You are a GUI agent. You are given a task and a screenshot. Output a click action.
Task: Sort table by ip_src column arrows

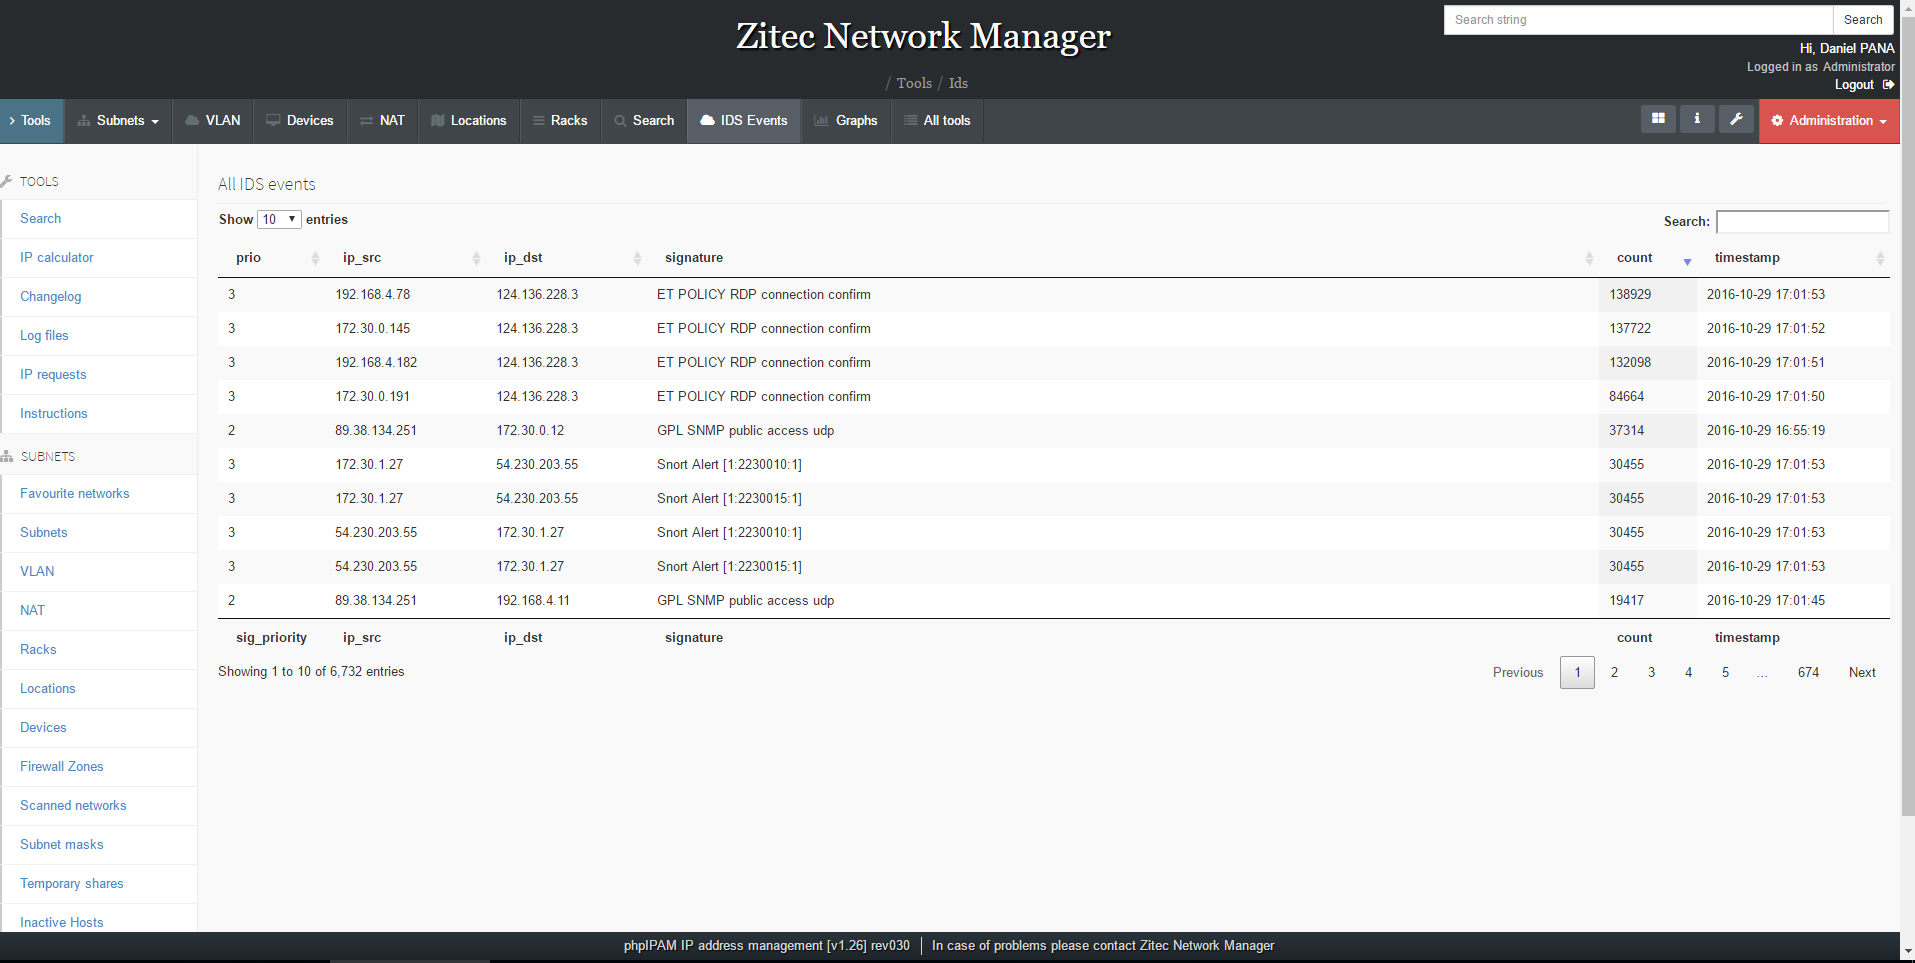(476, 258)
